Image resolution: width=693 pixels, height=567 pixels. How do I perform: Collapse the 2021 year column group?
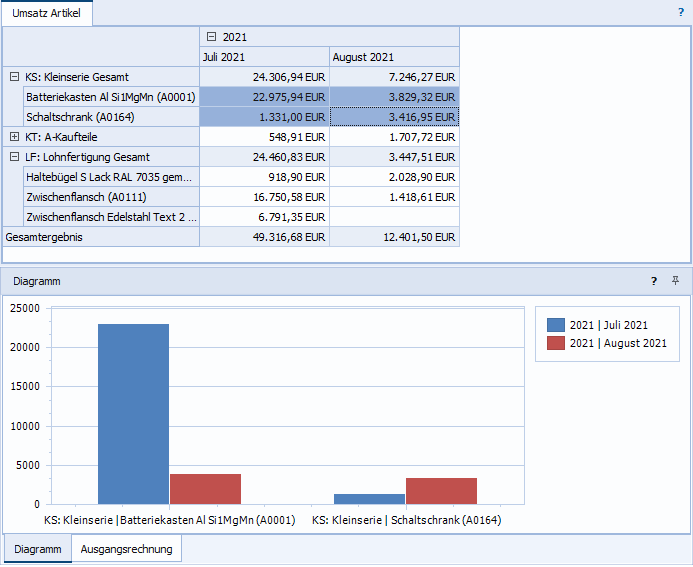coord(208,37)
